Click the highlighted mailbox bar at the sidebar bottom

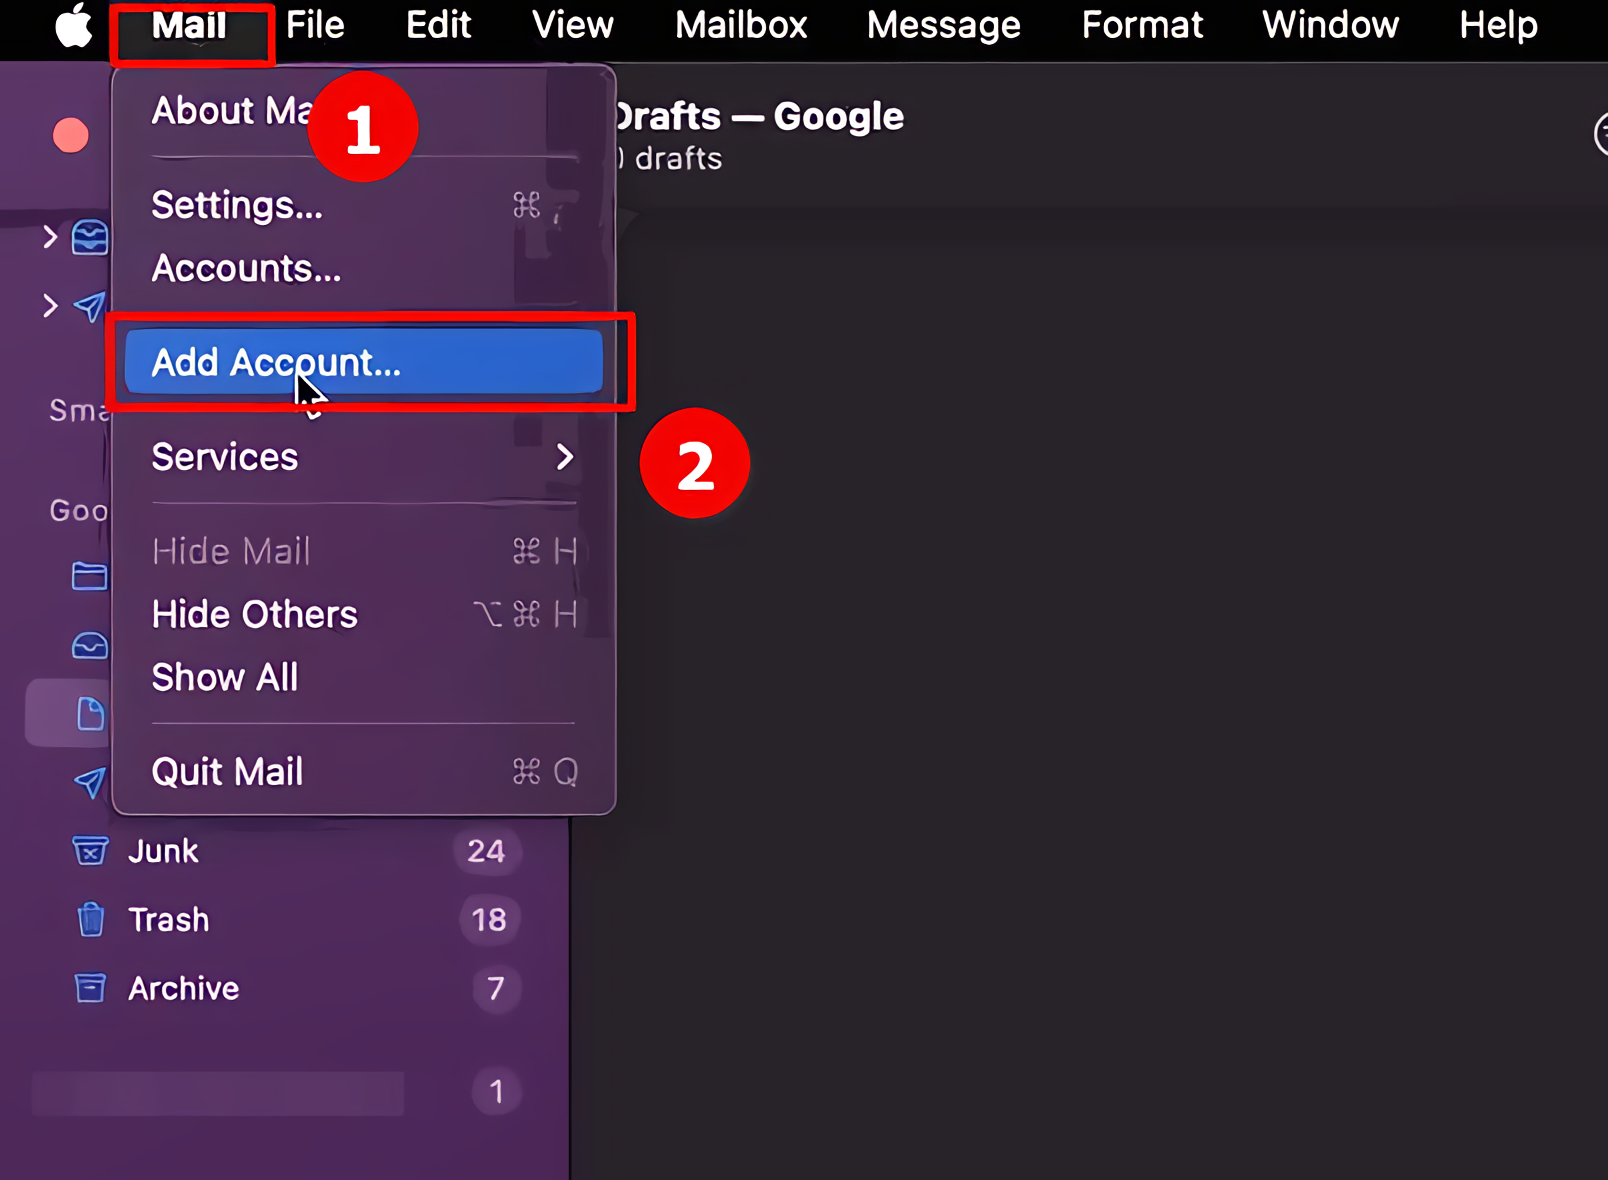(x=216, y=1092)
